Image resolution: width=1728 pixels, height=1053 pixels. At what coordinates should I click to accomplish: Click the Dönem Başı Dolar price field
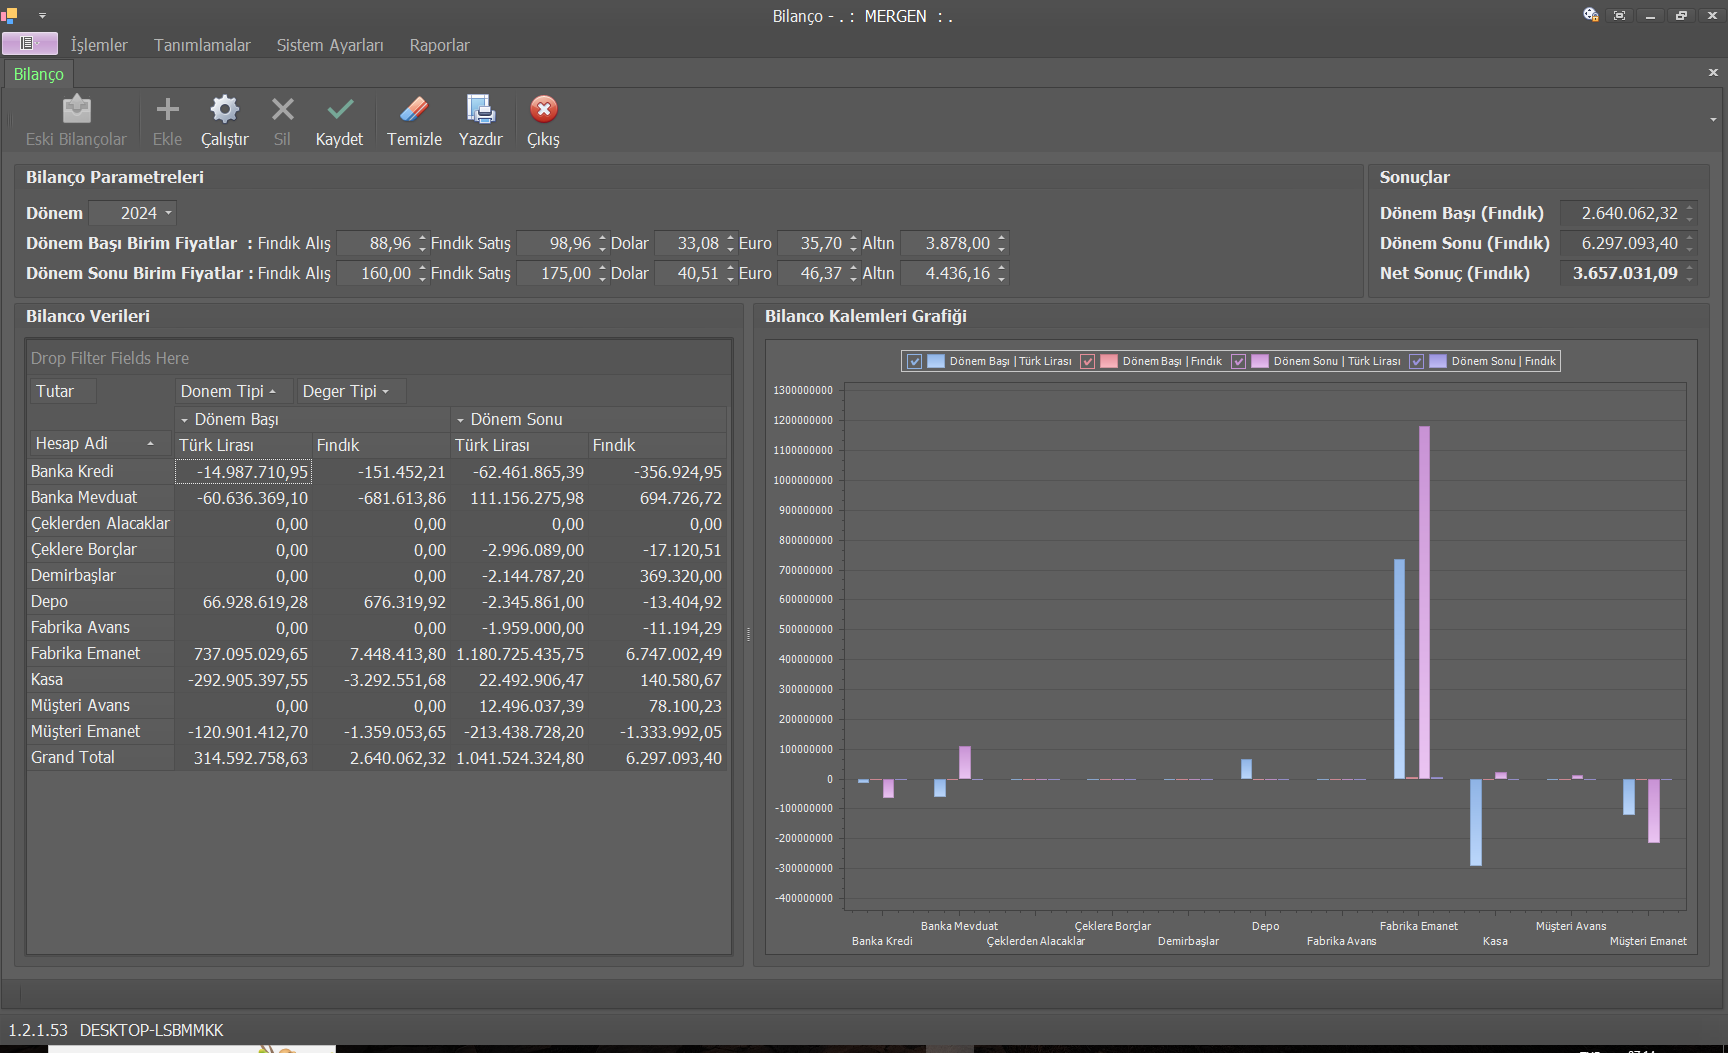coord(690,243)
